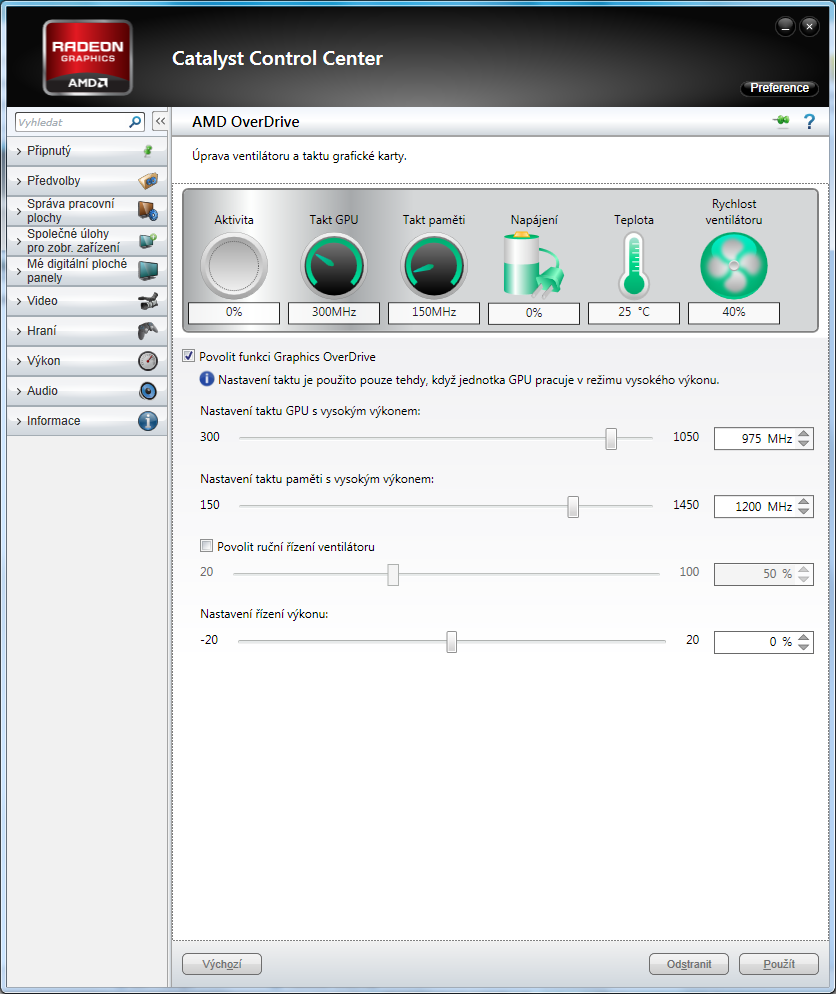Click the GPU clock slider handle
The image size is (837, 994).
click(611, 438)
